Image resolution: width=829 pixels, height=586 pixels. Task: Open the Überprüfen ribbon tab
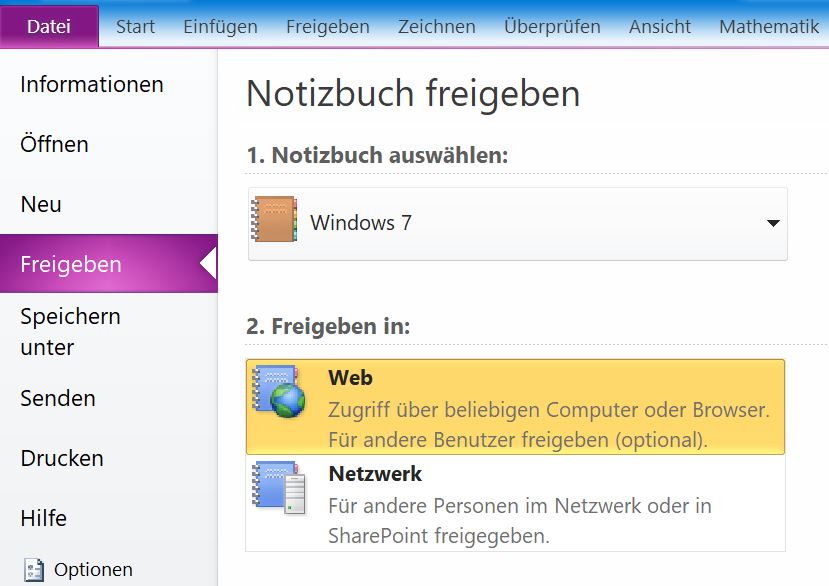click(x=552, y=26)
